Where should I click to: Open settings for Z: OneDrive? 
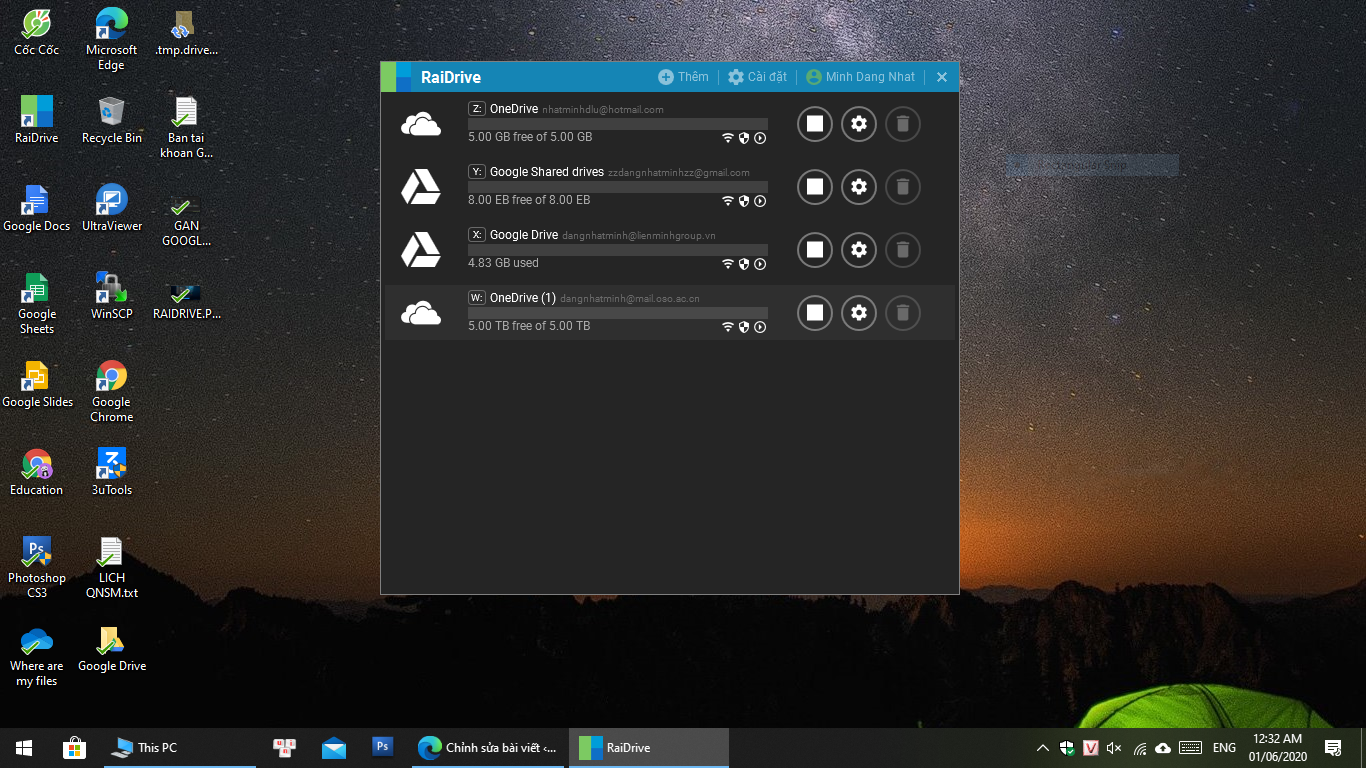[858, 124]
